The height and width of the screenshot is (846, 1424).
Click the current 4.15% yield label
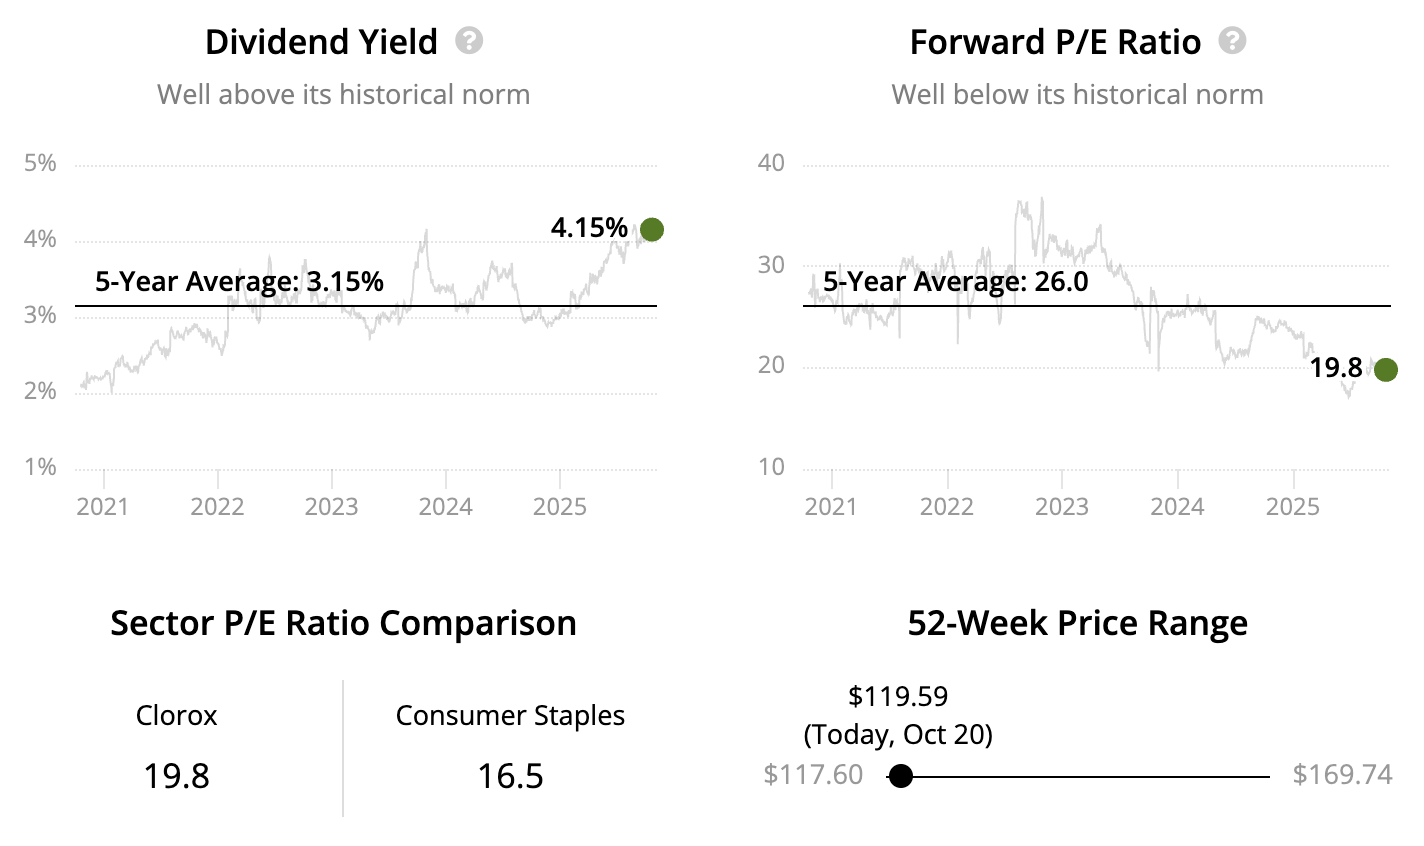pos(589,228)
